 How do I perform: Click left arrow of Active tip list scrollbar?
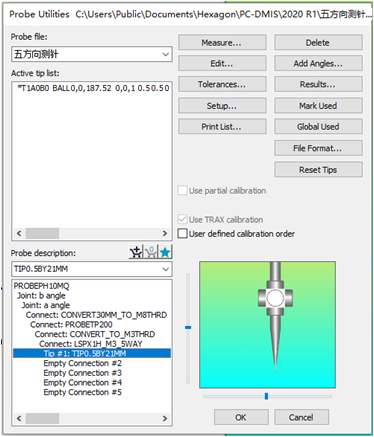pyautogui.click(x=19, y=233)
